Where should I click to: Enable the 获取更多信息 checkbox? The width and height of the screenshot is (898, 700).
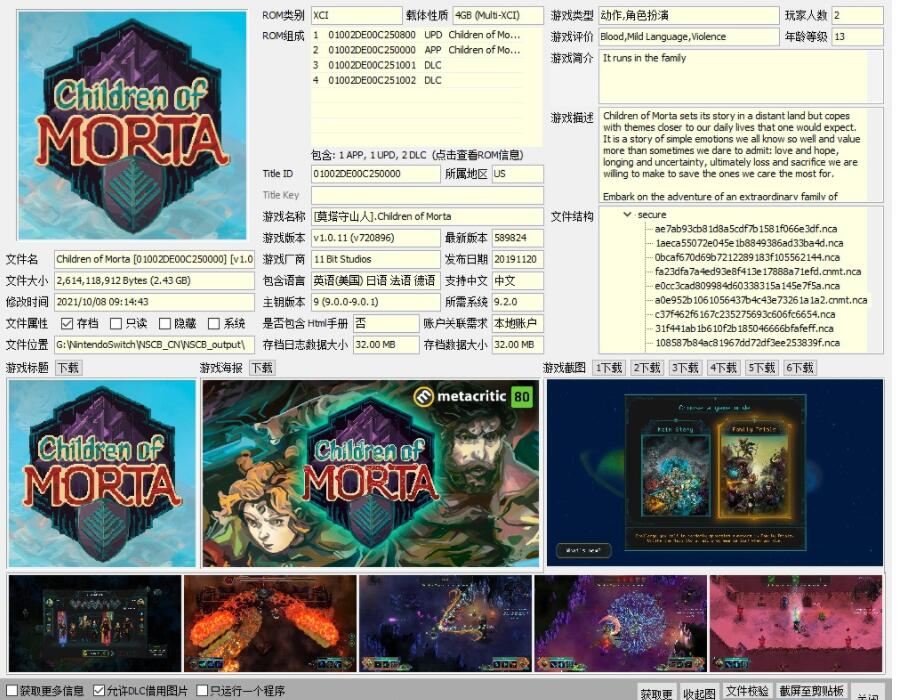[x=11, y=691]
